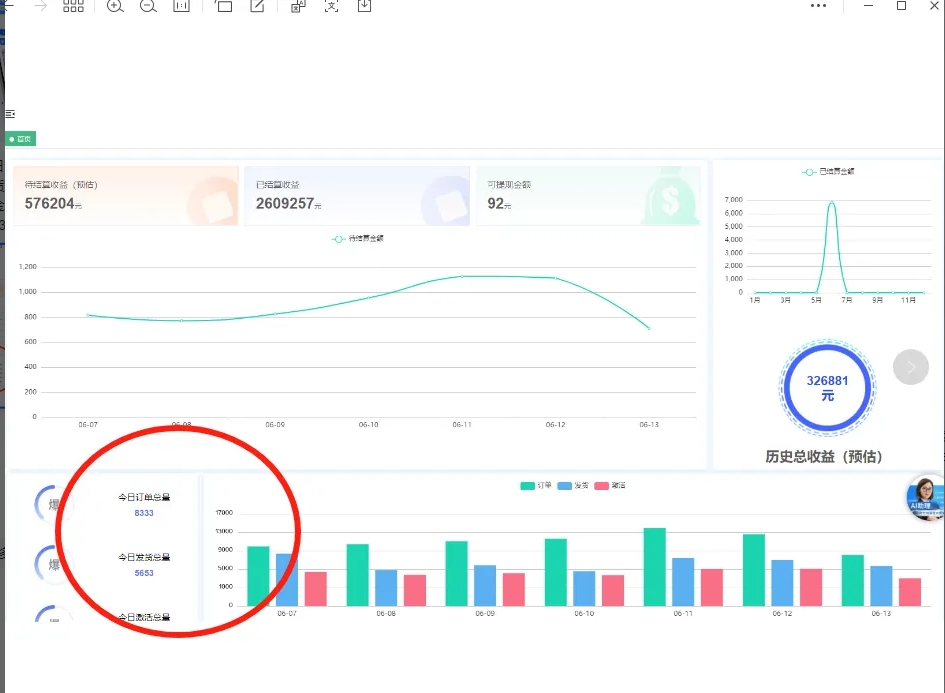945x693 pixels.
Task: Toggle the 已结算金额 legend on yearly chart
Action: [828, 172]
